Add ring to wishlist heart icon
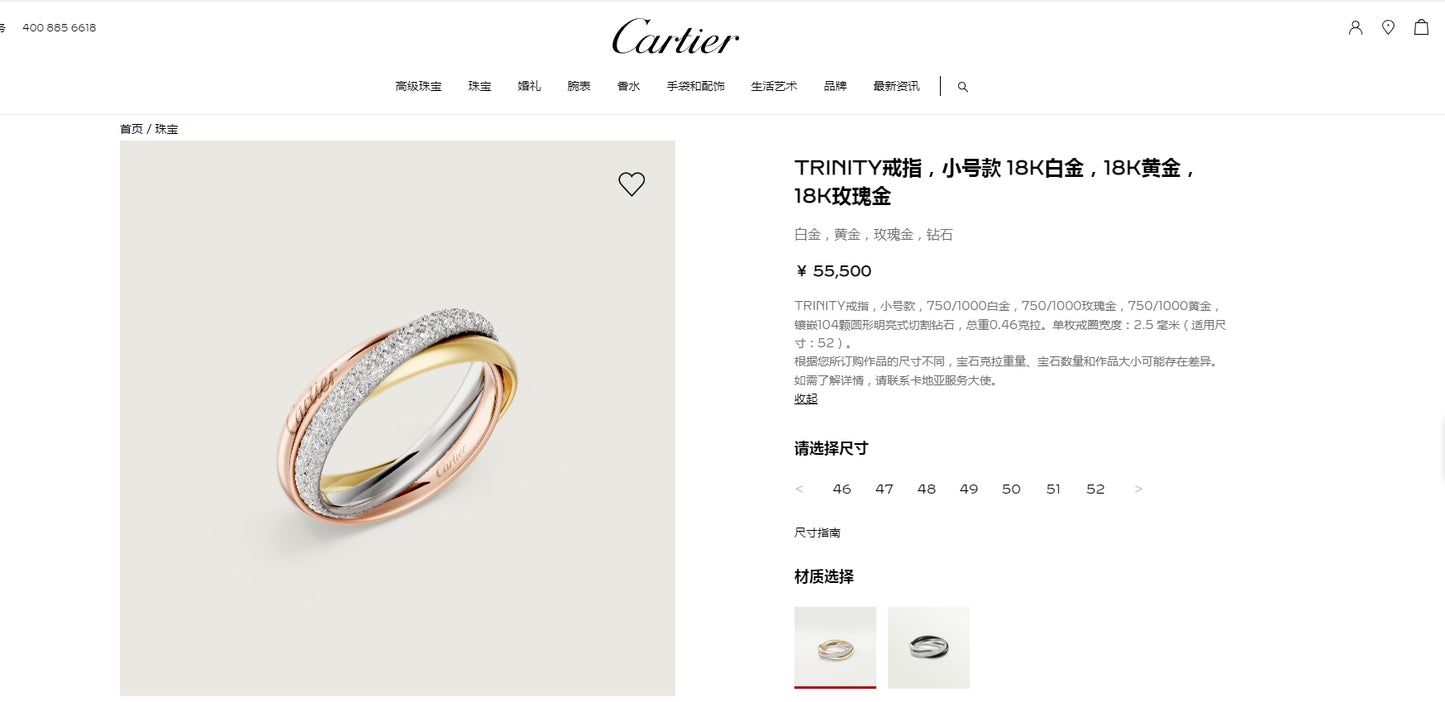This screenshot has width=1445, height=702. [x=631, y=184]
